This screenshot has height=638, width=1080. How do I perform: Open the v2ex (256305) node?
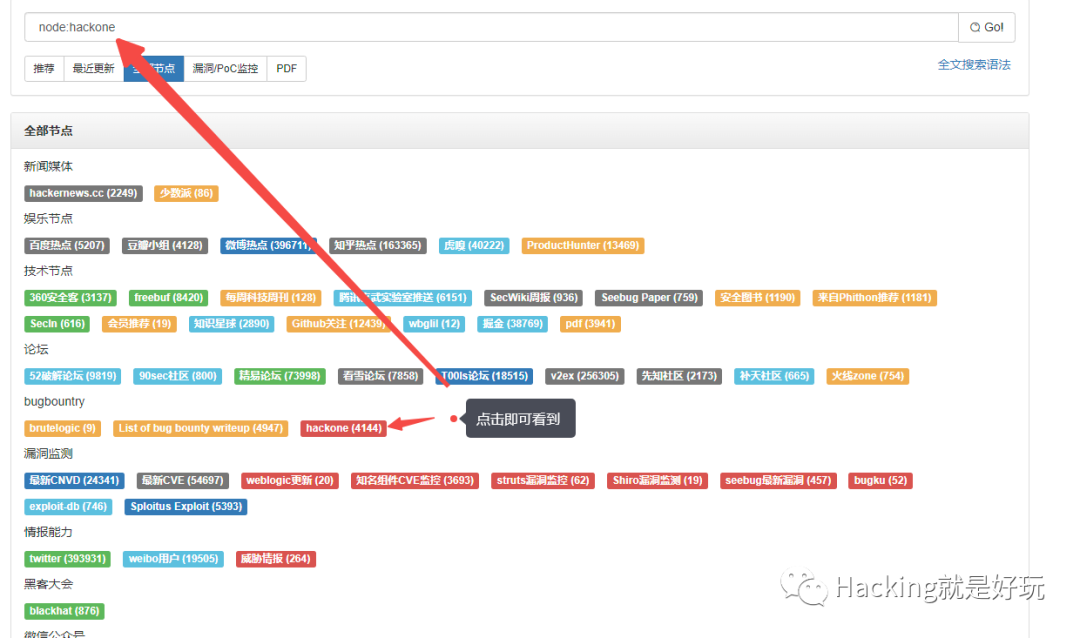click(585, 377)
